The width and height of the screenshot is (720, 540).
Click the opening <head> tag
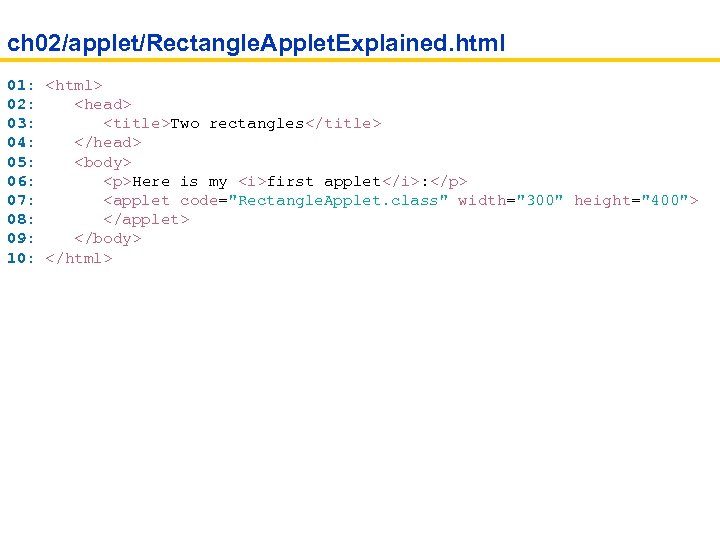[x=103, y=105]
